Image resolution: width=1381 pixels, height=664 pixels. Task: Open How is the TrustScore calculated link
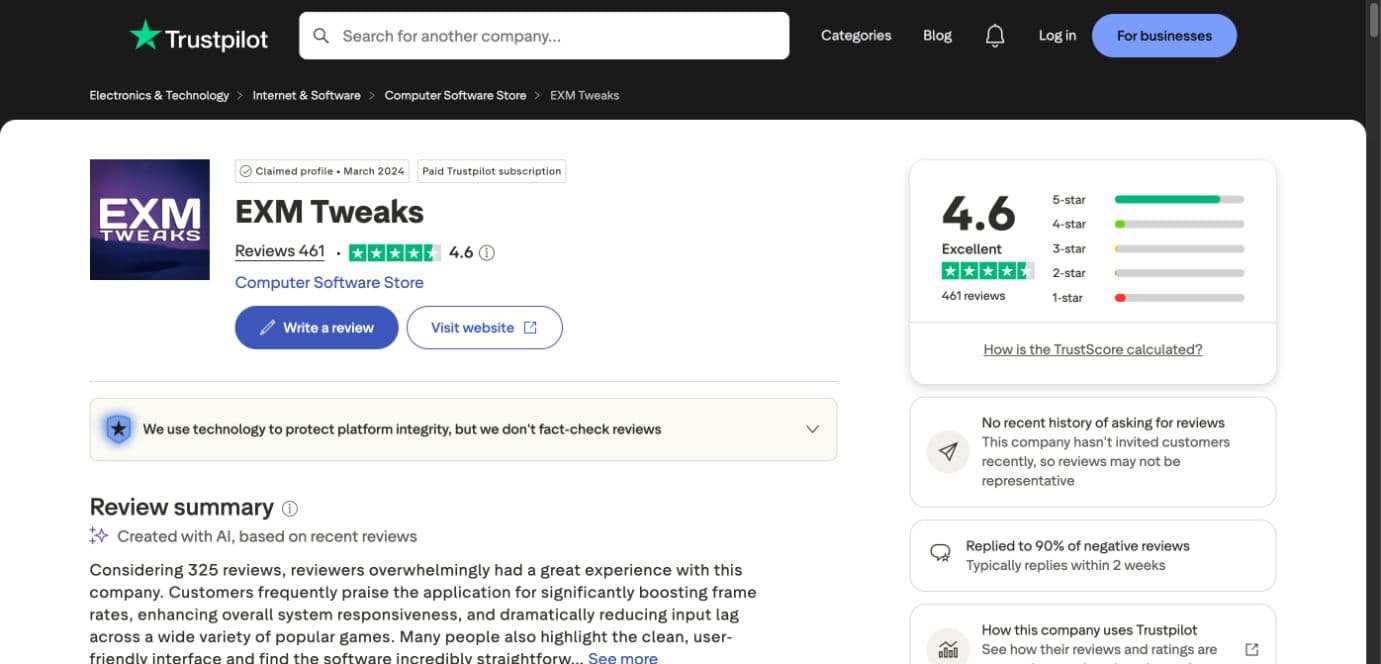(1093, 349)
